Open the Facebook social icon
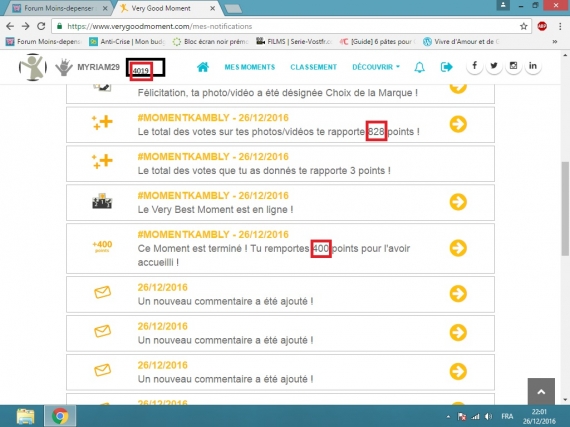Viewport: 570px width, 427px height. pos(474,66)
